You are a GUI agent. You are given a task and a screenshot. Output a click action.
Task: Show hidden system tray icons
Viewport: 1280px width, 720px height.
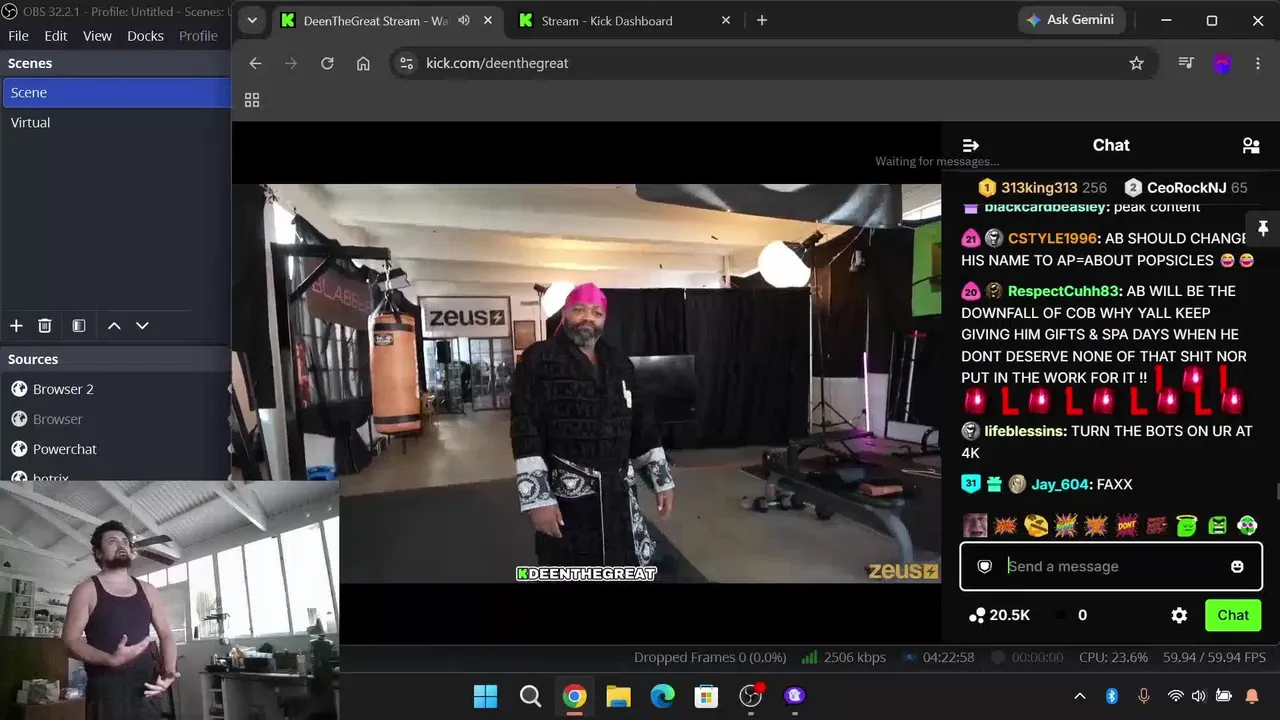point(1079,696)
